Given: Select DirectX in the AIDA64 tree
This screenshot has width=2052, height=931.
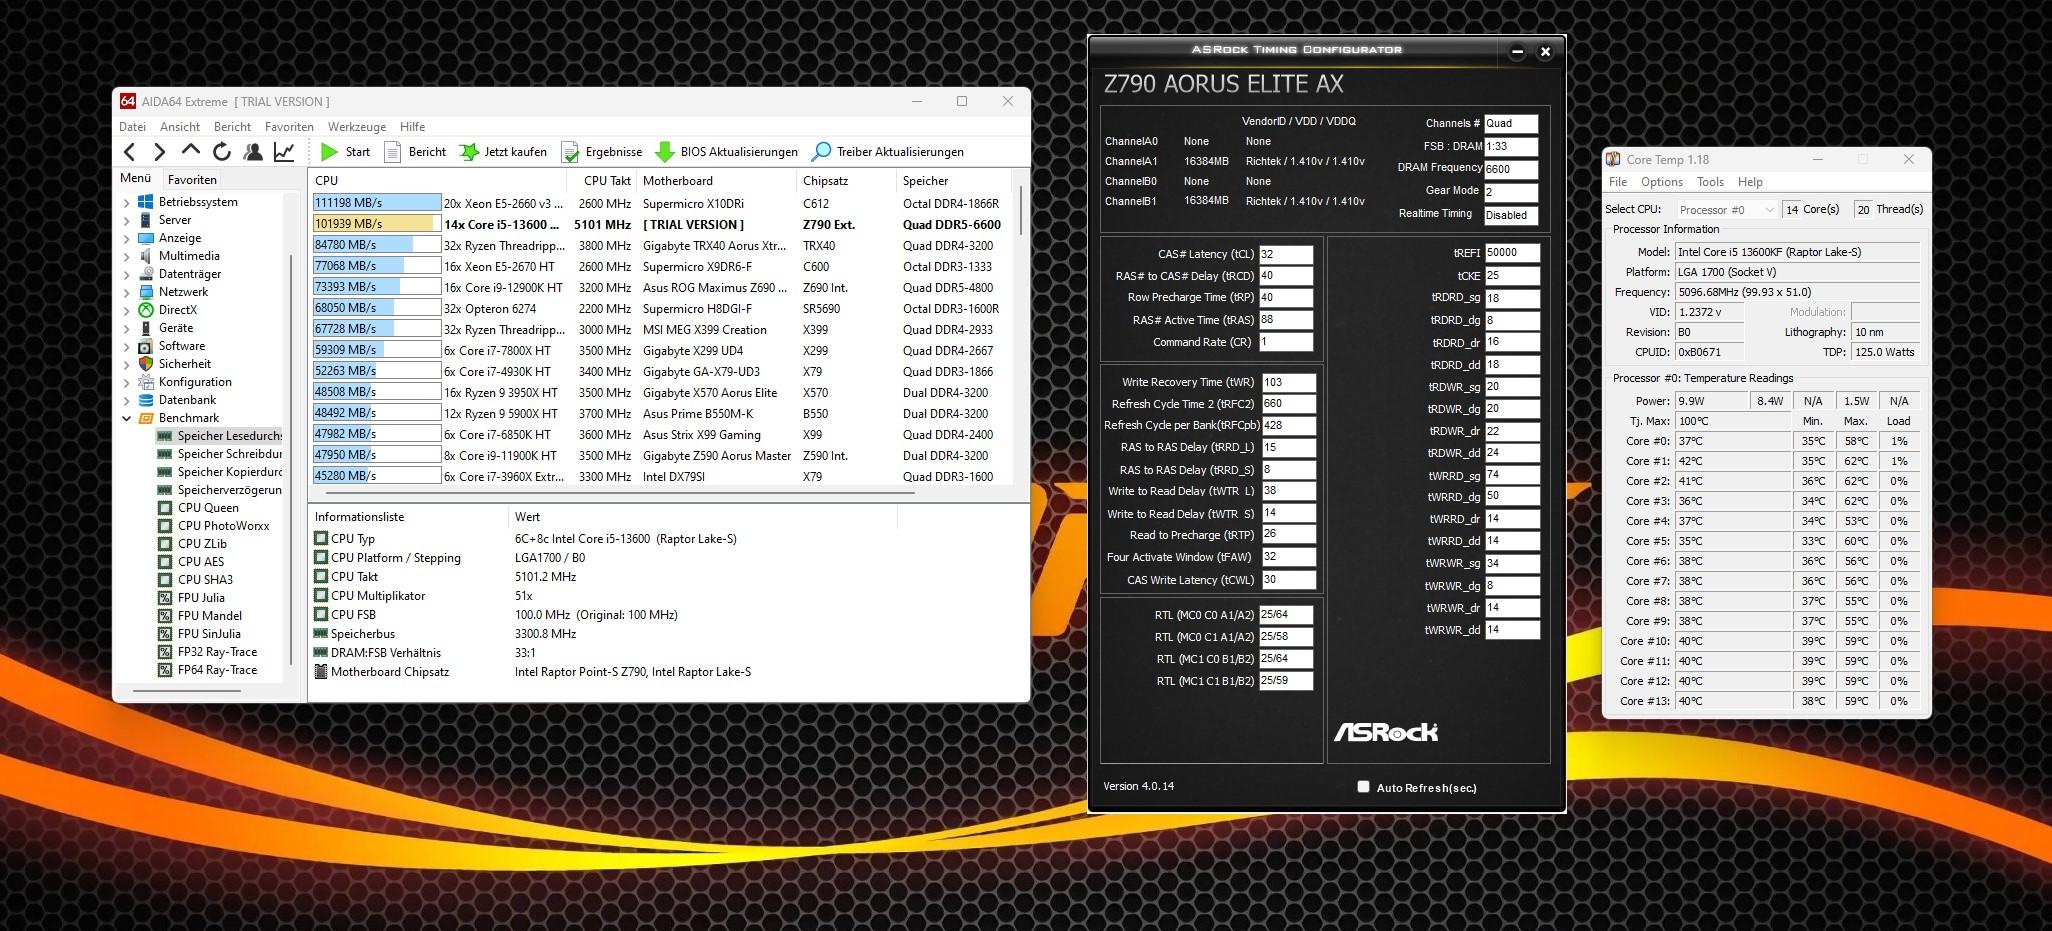Looking at the screenshot, I should (x=167, y=310).
